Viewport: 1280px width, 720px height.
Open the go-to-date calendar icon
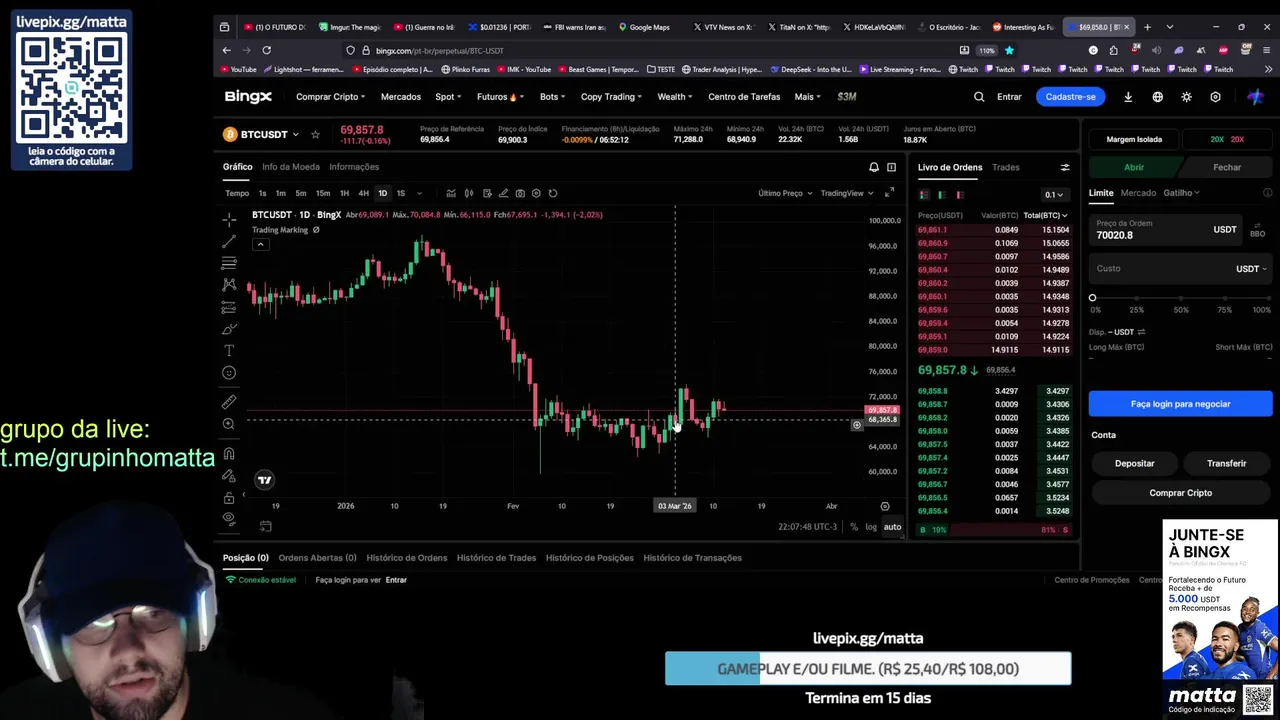pyautogui.click(x=266, y=526)
